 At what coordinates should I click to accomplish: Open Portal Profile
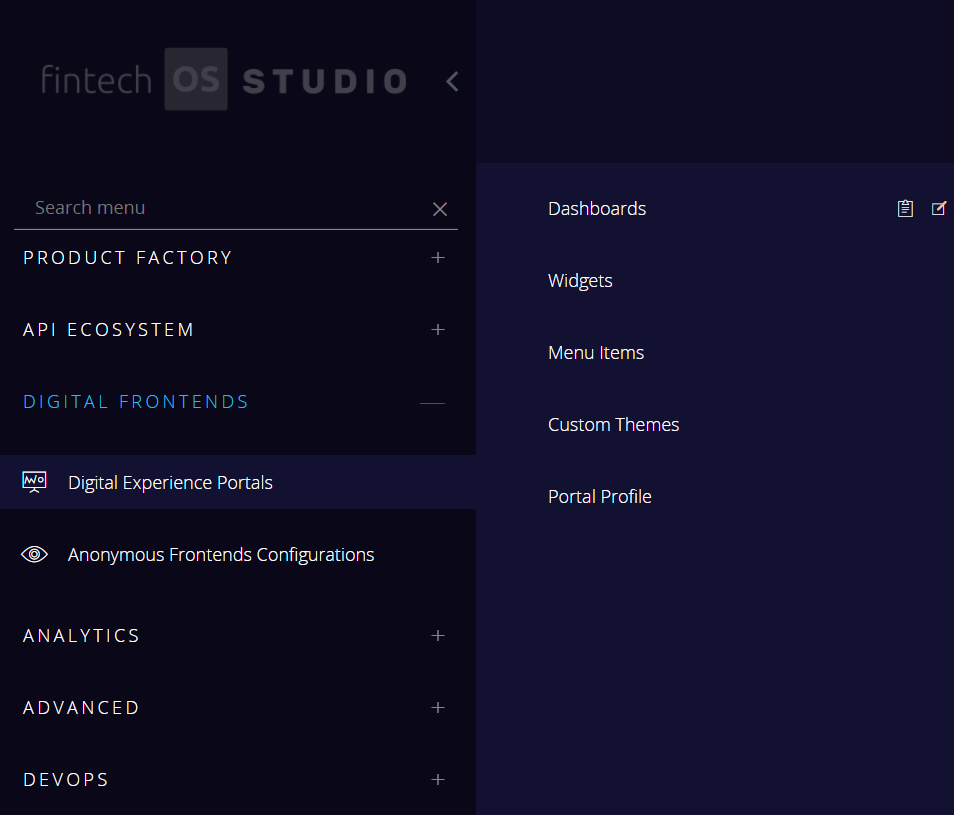tap(599, 497)
